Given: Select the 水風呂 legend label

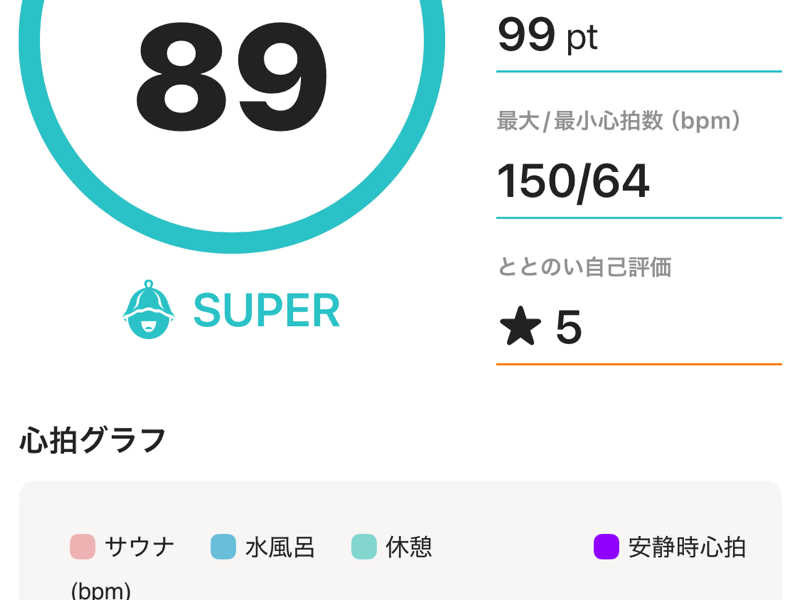Looking at the screenshot, I should coord(280,547).
